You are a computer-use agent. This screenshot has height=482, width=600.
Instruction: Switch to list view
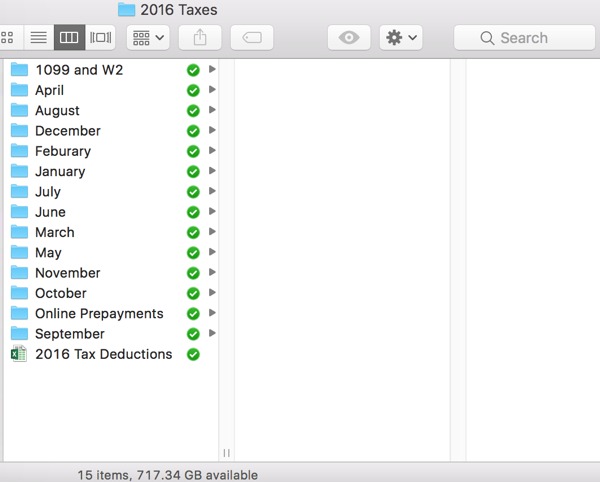pyautogui.click(x=39, y=37)
